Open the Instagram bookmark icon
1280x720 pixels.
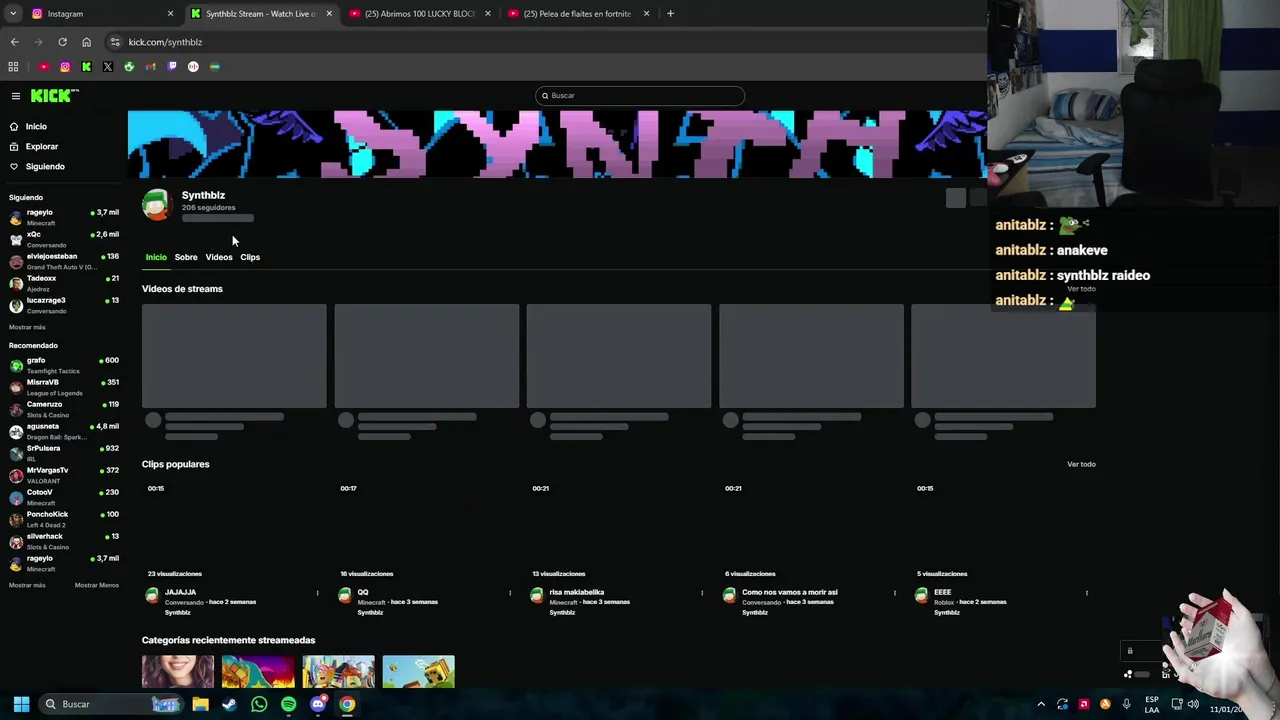tap(65, 67)
